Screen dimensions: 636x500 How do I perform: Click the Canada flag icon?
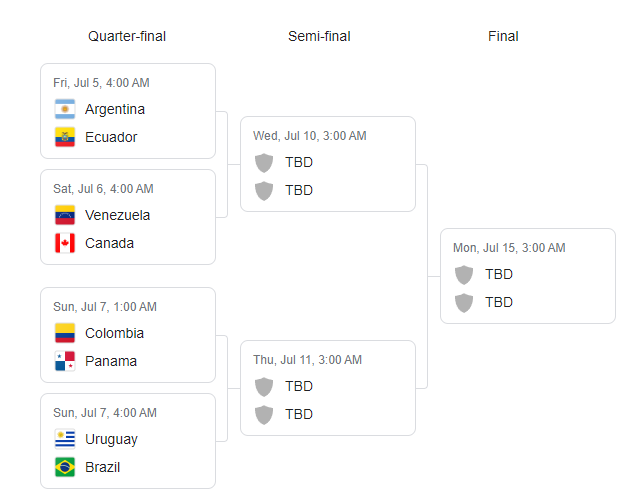65,243
